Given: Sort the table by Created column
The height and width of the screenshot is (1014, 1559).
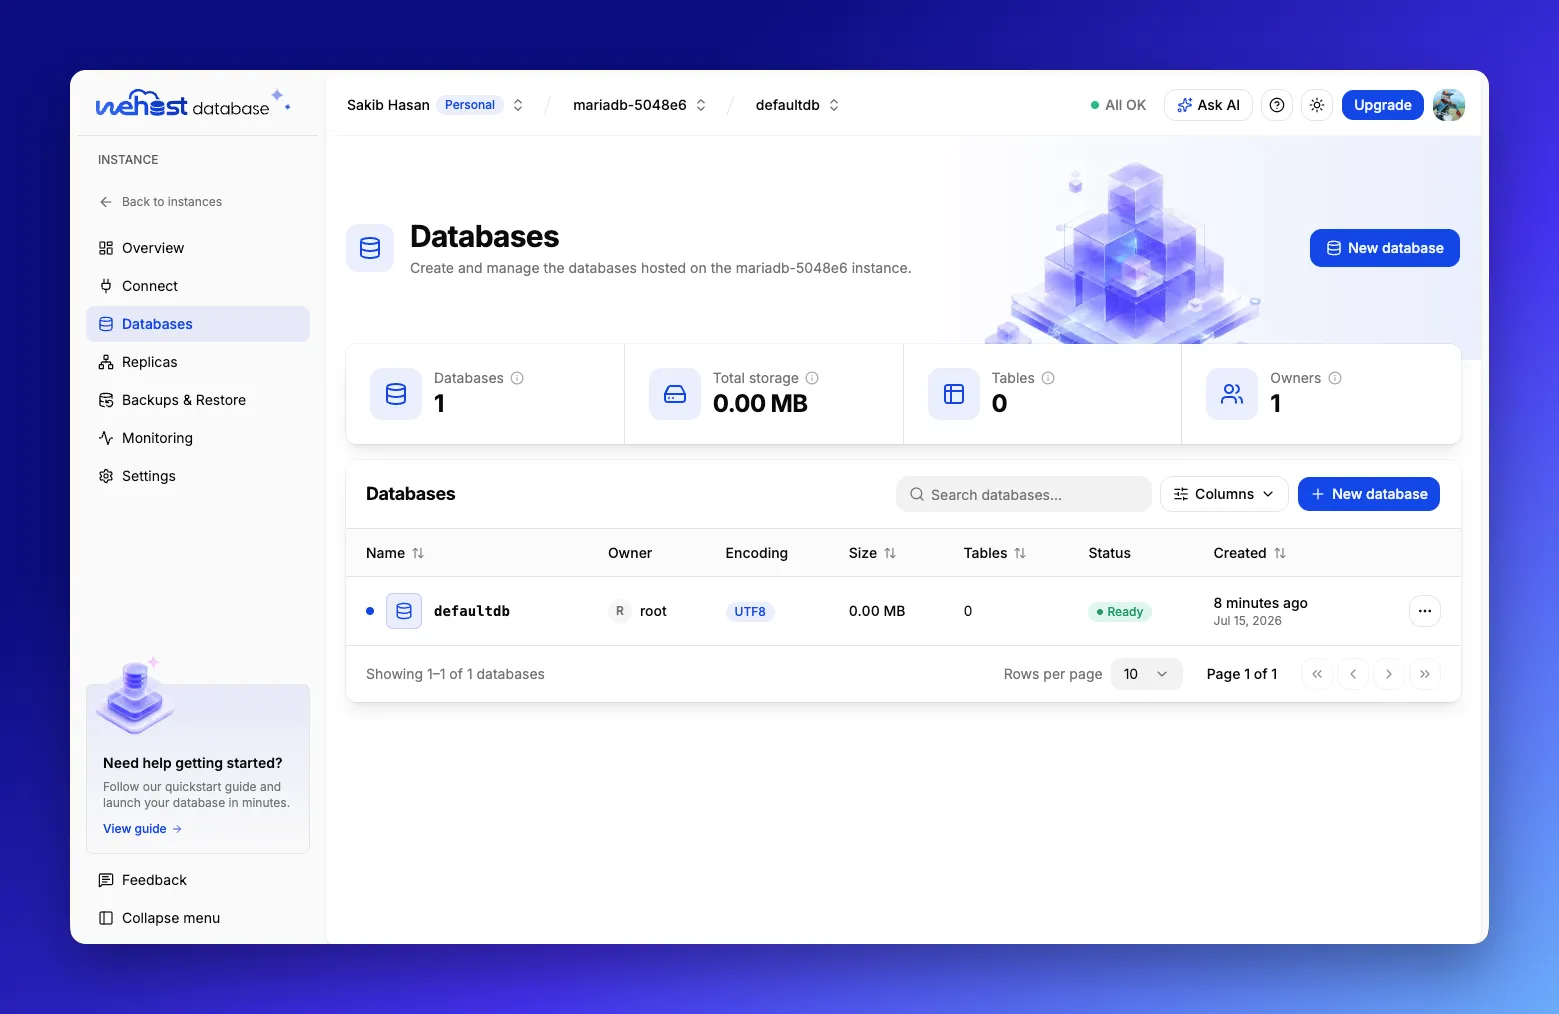Looking at the screenshot, I should 1249,553.
